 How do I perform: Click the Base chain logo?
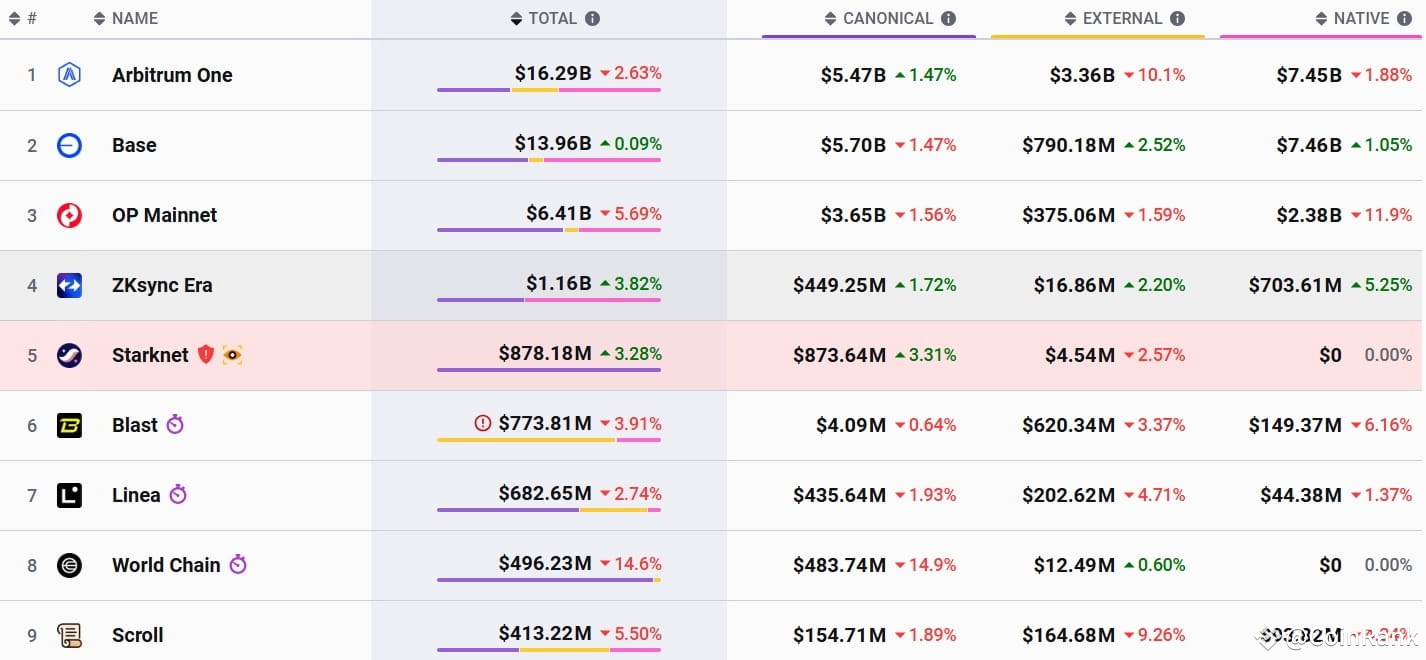click(71, 144)
